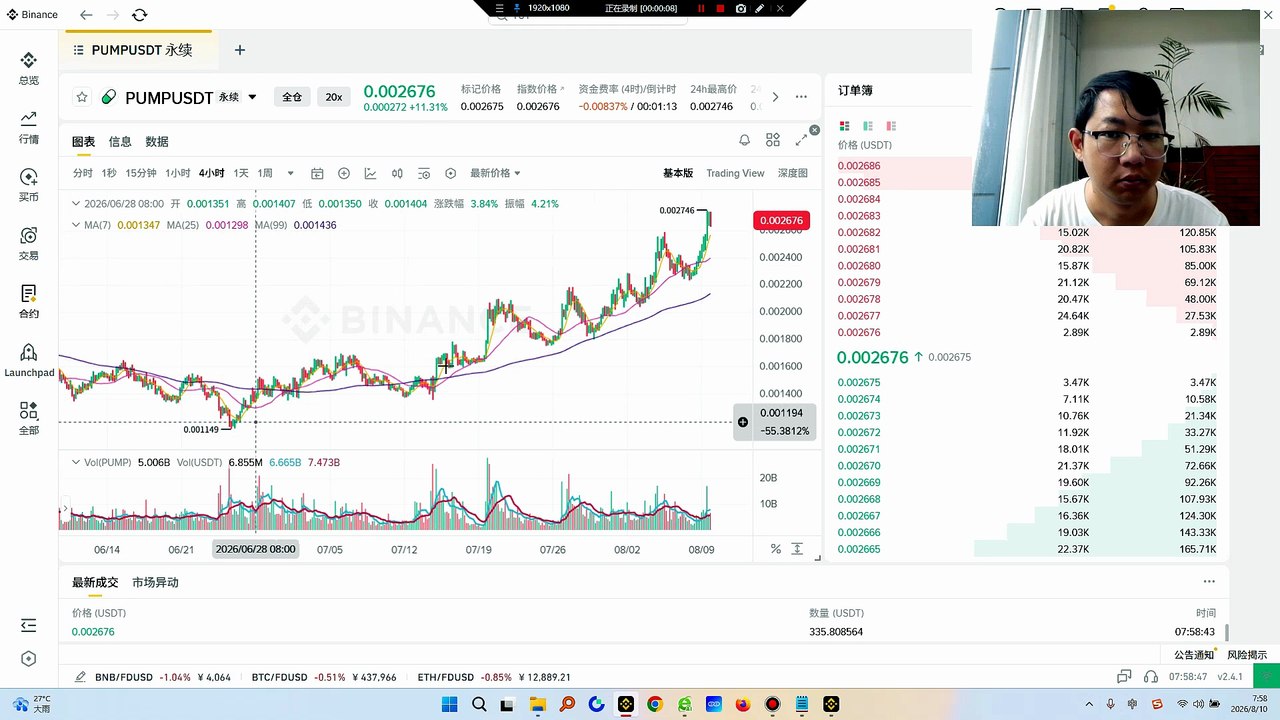This screenshot has width=1280, height=720.
Task: Click the back navigation arrow
Action: (86, 15)
